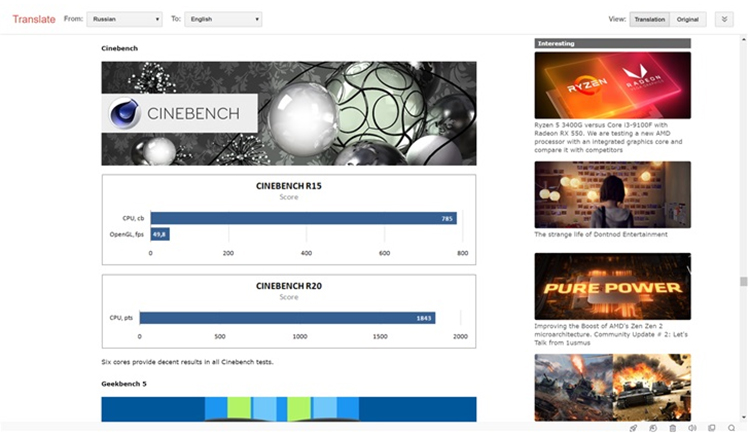Click the Geekbench 5 section heading
Image resolution: width=750 pixels, height=434 pixels.
tap(124, 384)
